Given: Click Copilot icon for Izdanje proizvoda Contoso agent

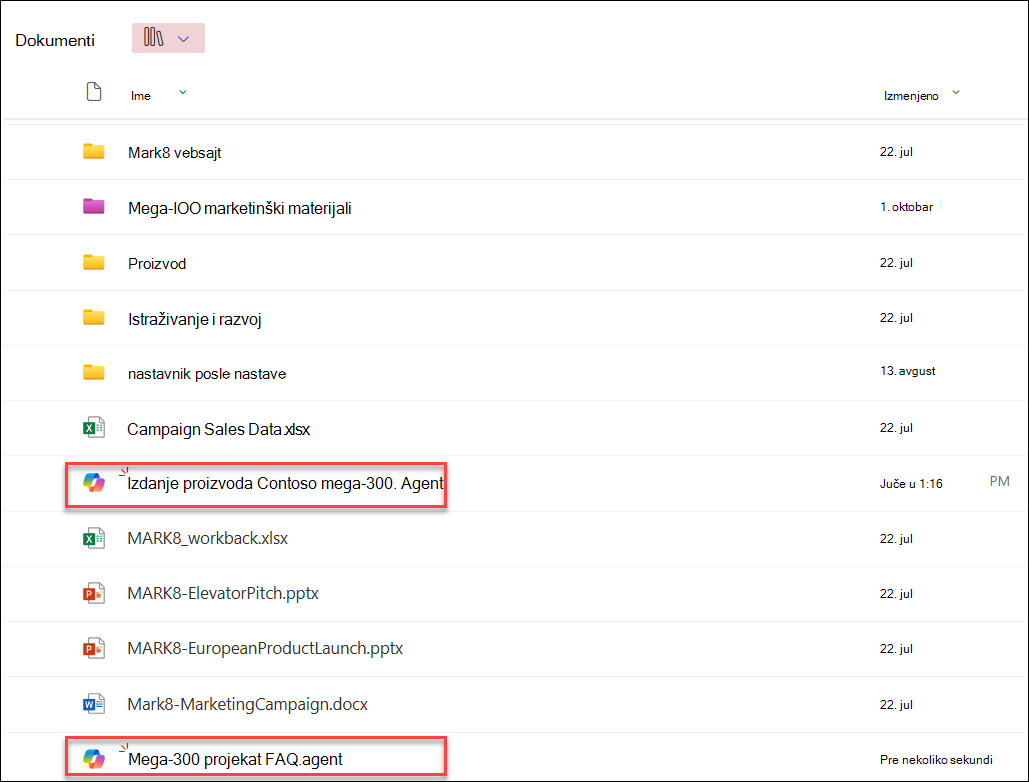Looking at the screenshot, I should click(94, 483).
